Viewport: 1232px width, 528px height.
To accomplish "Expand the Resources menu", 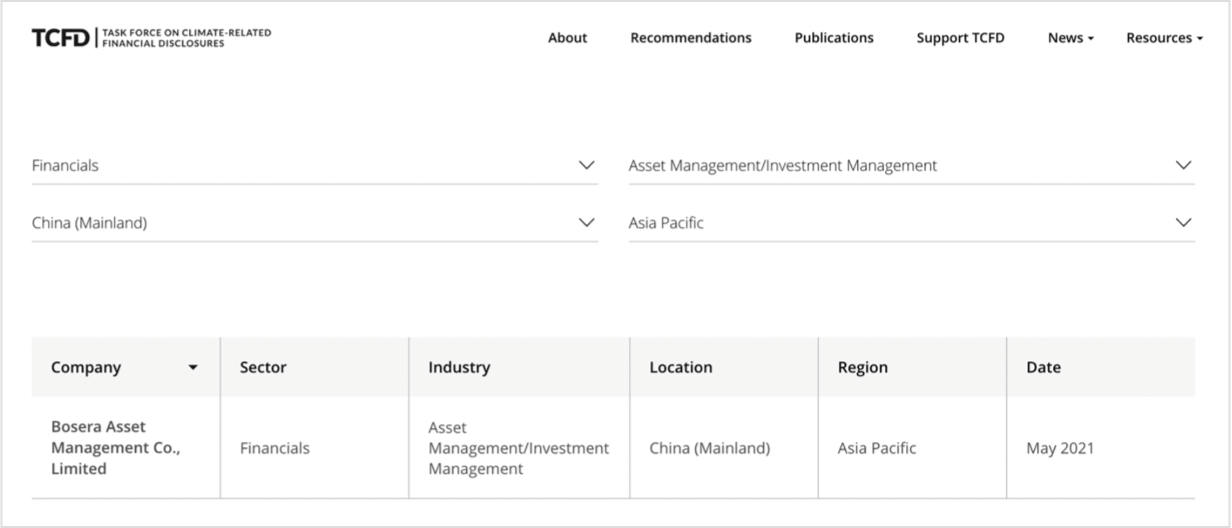I will (1164, 38).
